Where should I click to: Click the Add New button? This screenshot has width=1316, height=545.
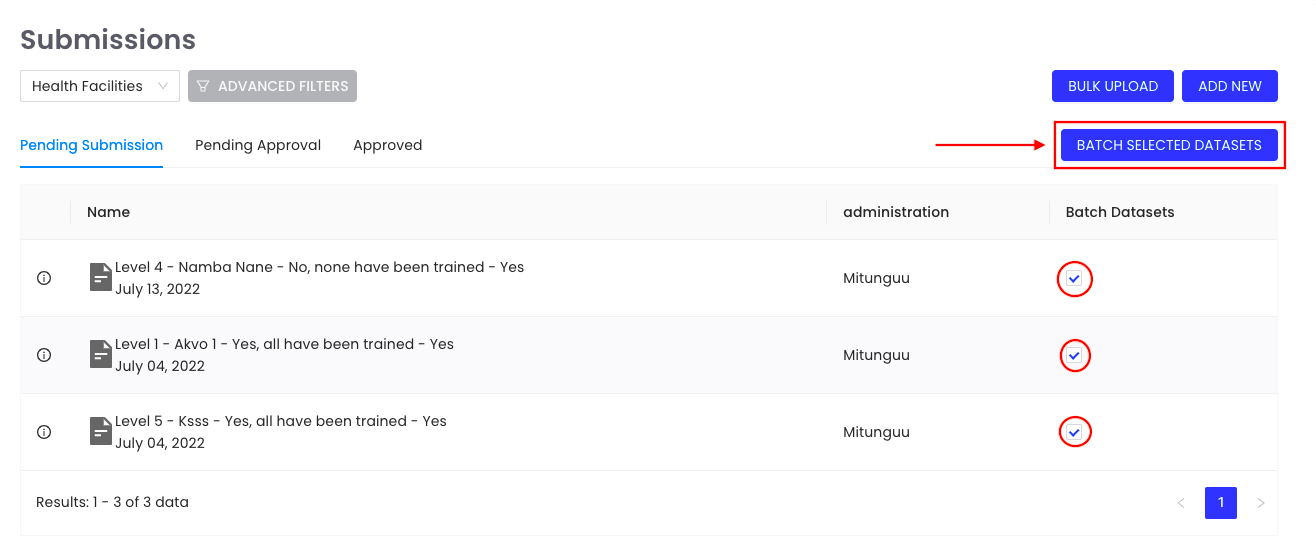coord(1230,86)
